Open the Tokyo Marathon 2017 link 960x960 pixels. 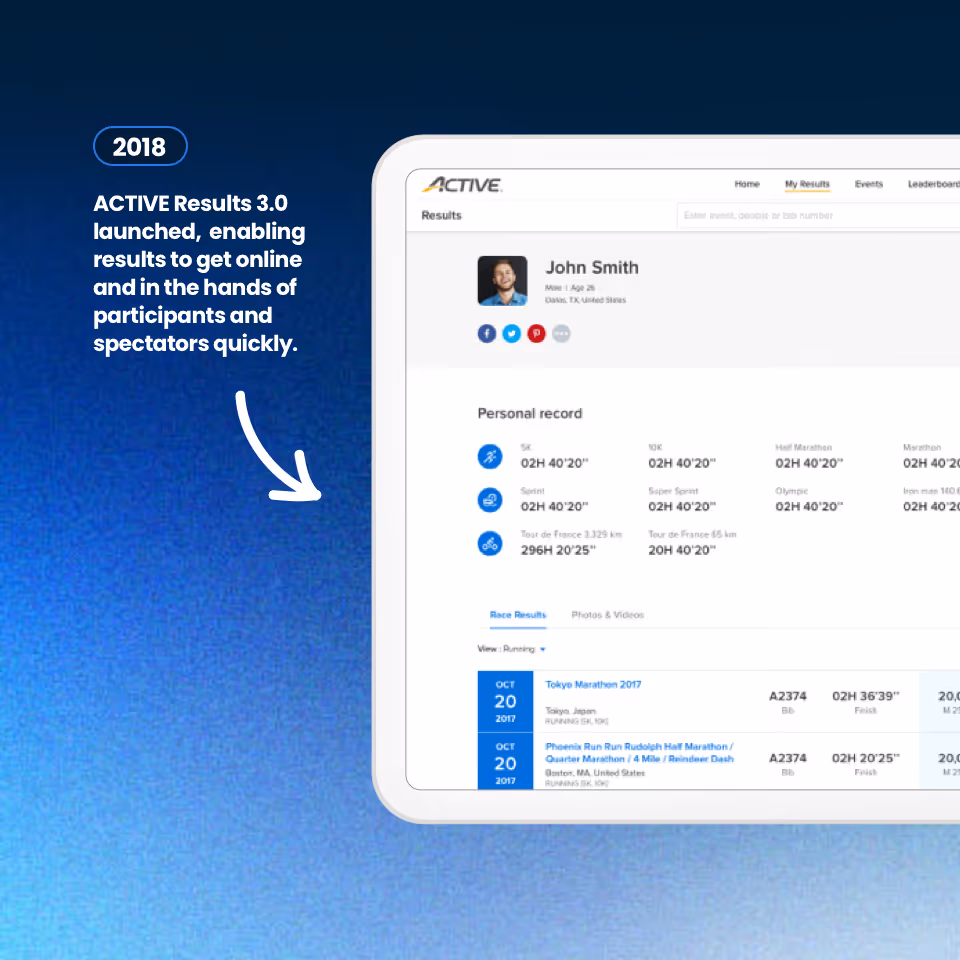click(x=593, y=684)
